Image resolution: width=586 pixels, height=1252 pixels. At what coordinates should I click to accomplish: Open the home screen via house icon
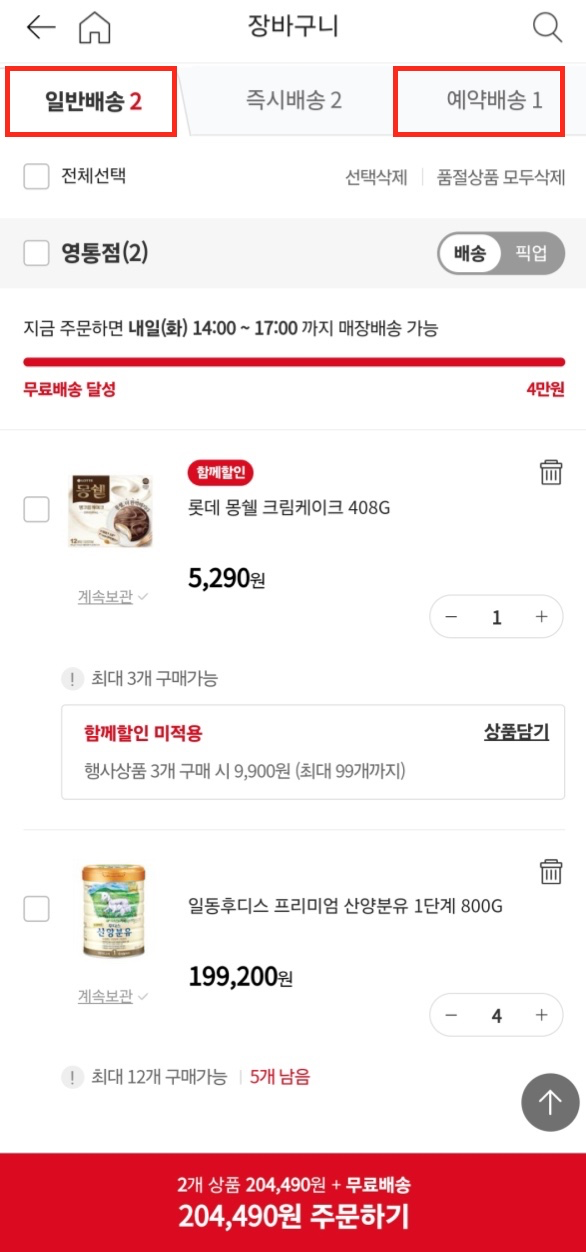[94, 27]
